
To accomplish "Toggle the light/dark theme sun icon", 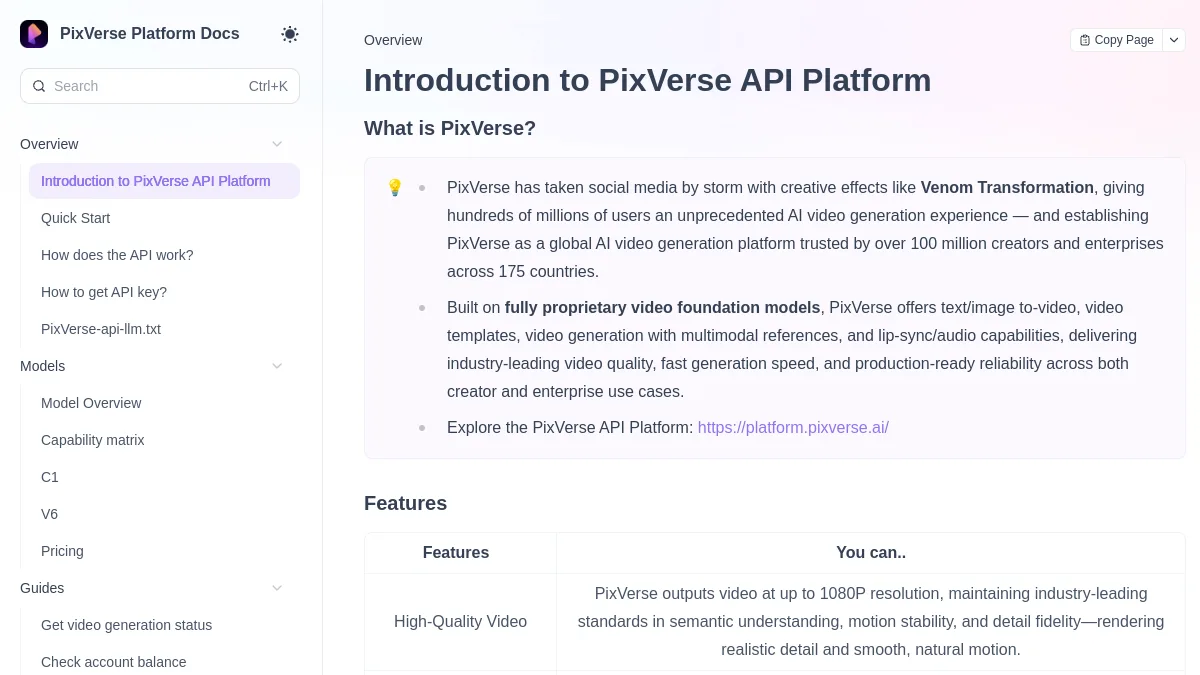I will click(x=290, y=34).
